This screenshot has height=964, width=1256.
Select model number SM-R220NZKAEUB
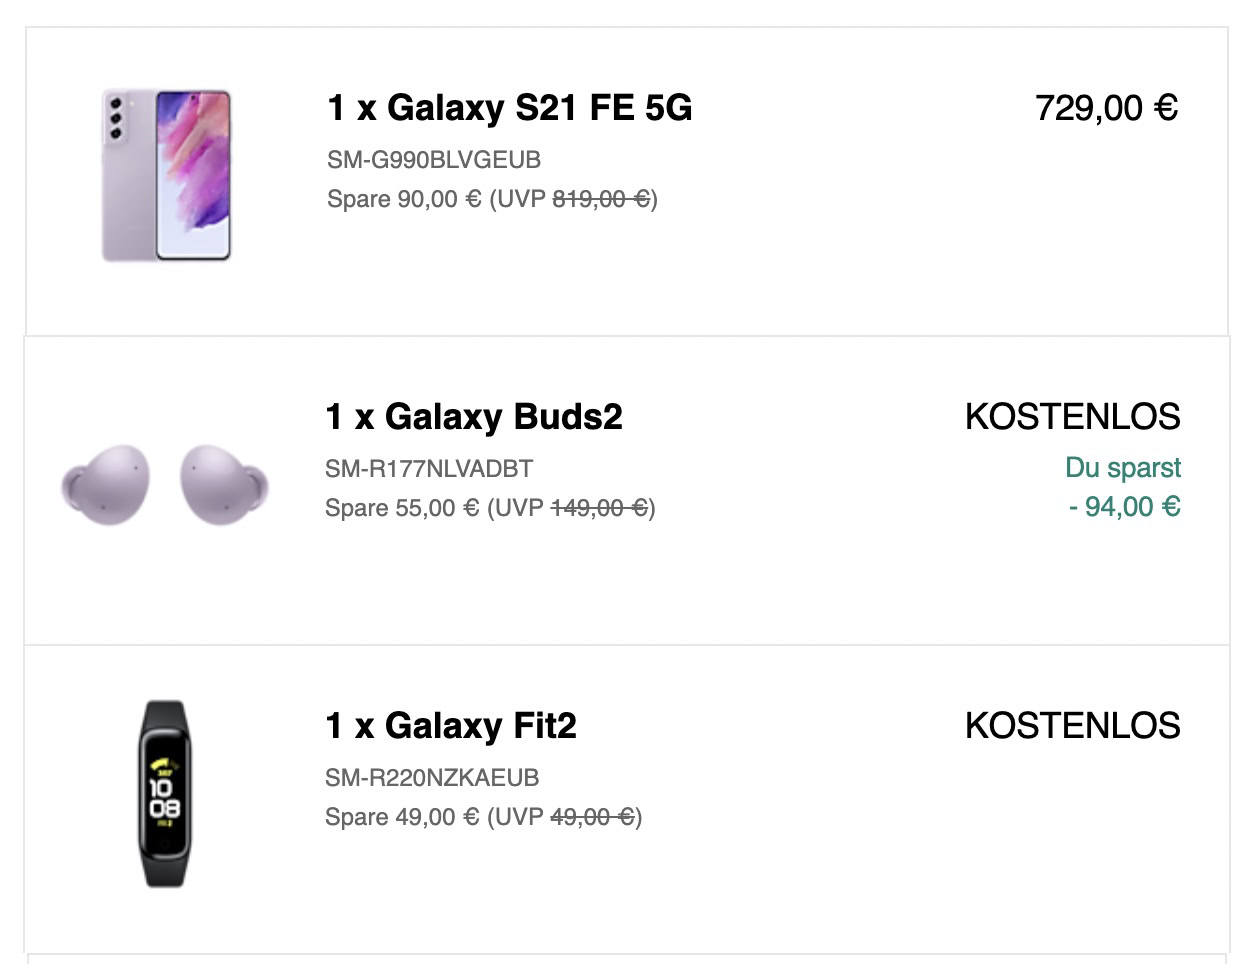coord(432,778)
